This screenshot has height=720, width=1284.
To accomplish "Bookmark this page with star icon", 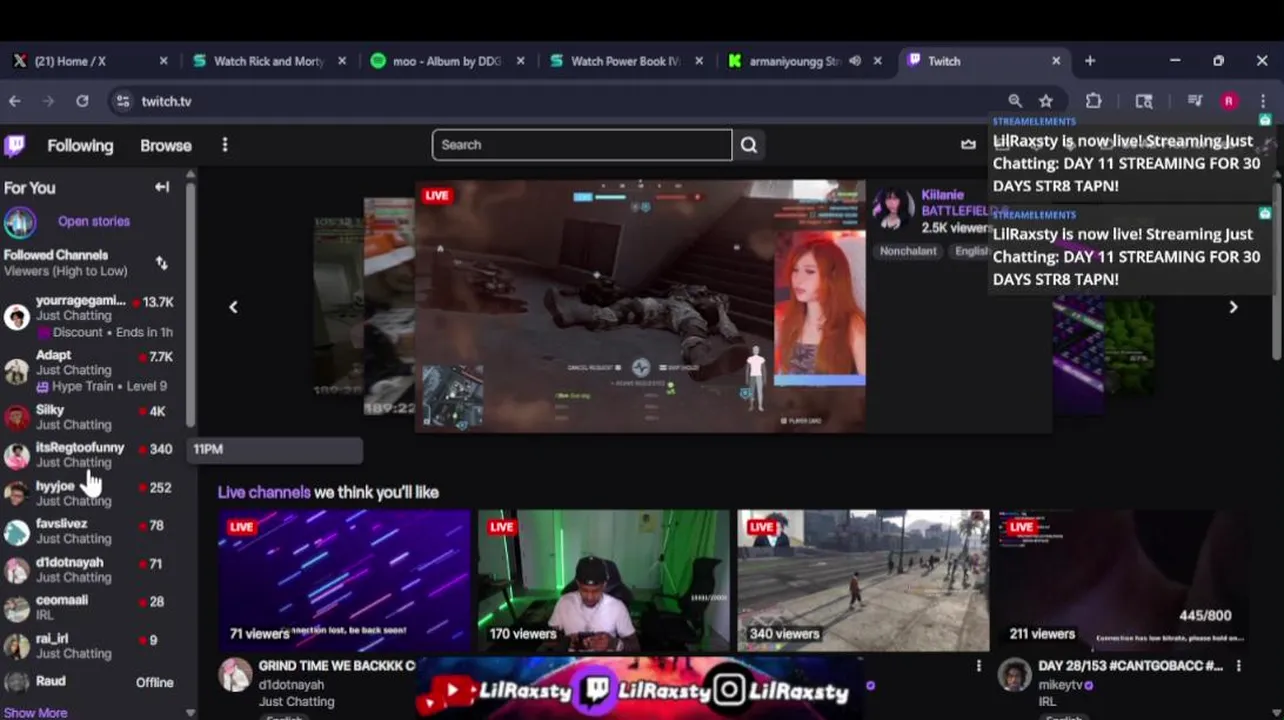I will pos(1046,101).
